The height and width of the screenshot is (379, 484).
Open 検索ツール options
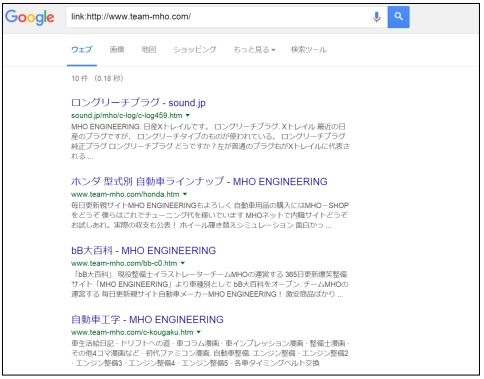coord(309,50)
